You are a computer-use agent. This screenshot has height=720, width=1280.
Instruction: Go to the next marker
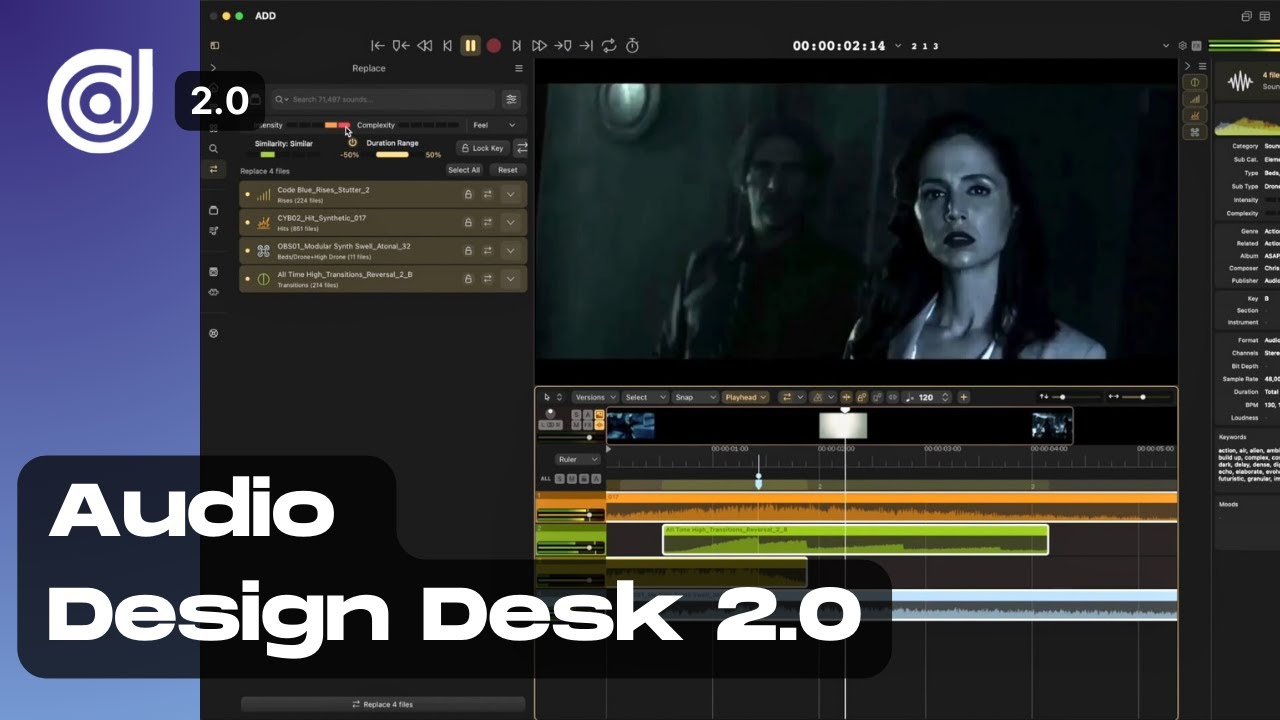[x=563, y=46]
